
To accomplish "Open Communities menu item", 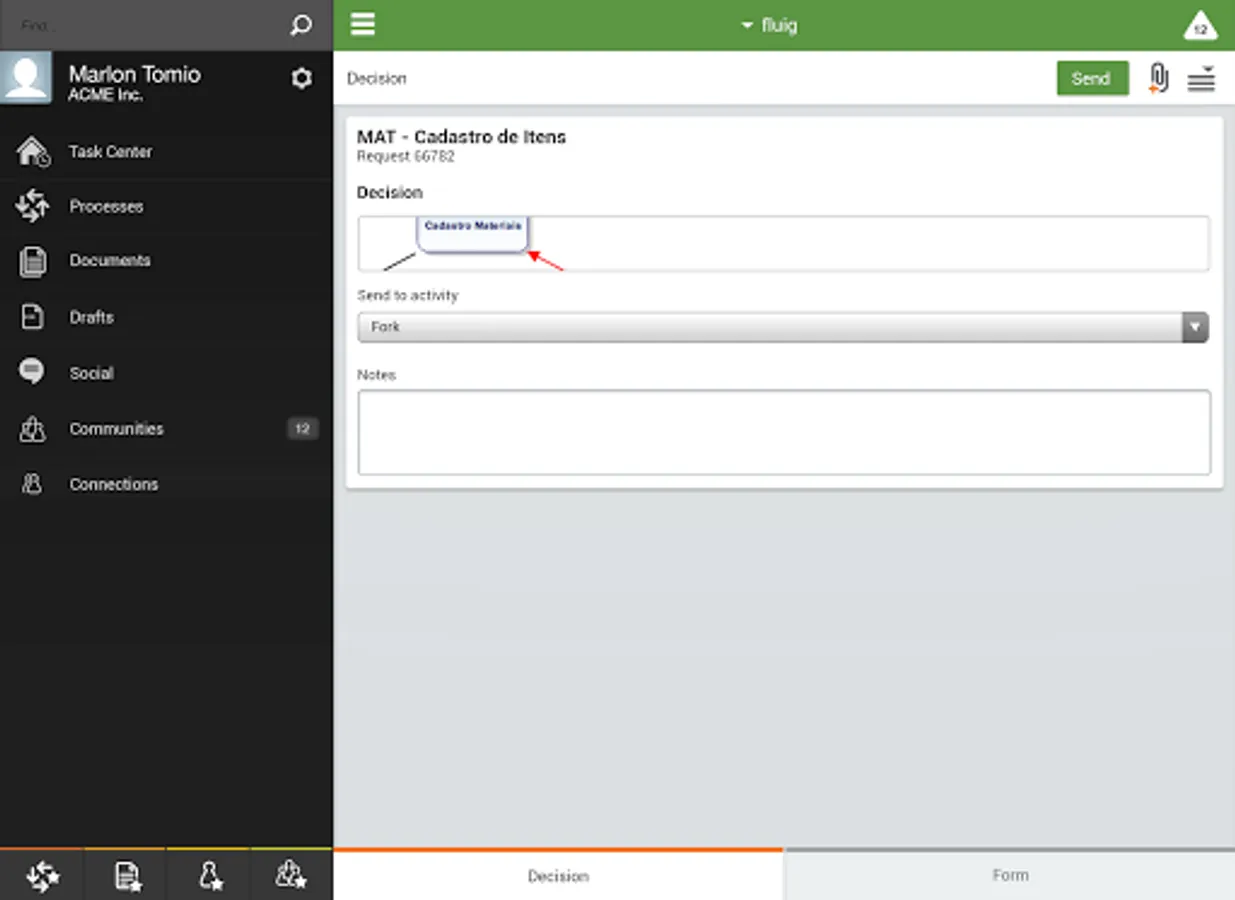I will coord(166,429).
